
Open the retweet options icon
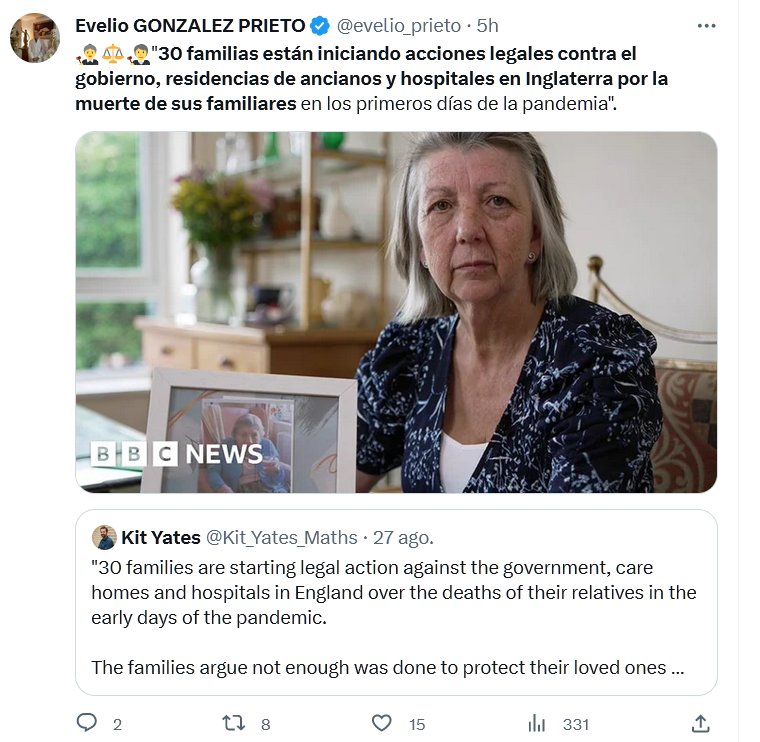[233, 723]
